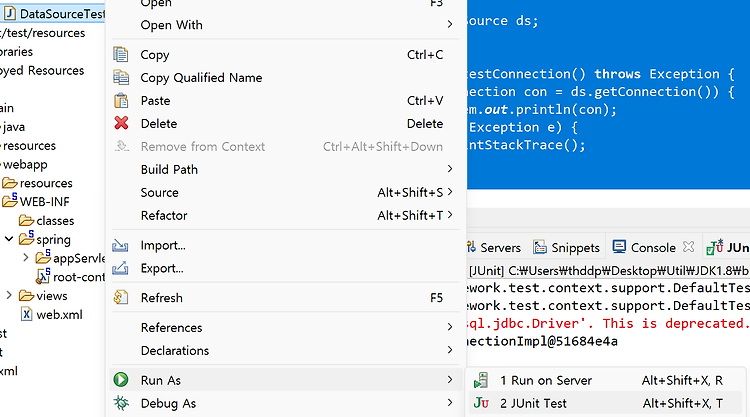Close the Console view tab
Viewport: 750px width, 417px height.
pos(688,247)
